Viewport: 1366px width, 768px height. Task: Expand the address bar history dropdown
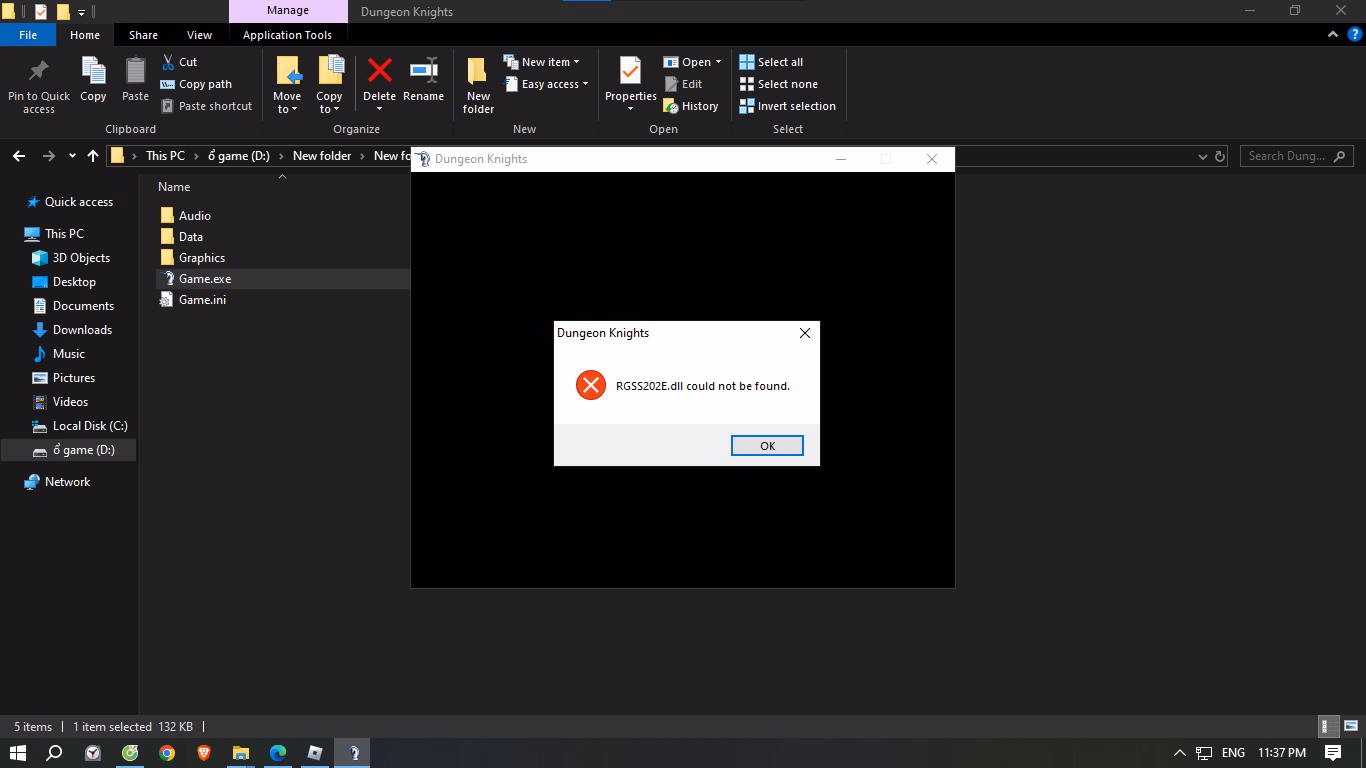pyautogui.click(x=1202, y=157)
